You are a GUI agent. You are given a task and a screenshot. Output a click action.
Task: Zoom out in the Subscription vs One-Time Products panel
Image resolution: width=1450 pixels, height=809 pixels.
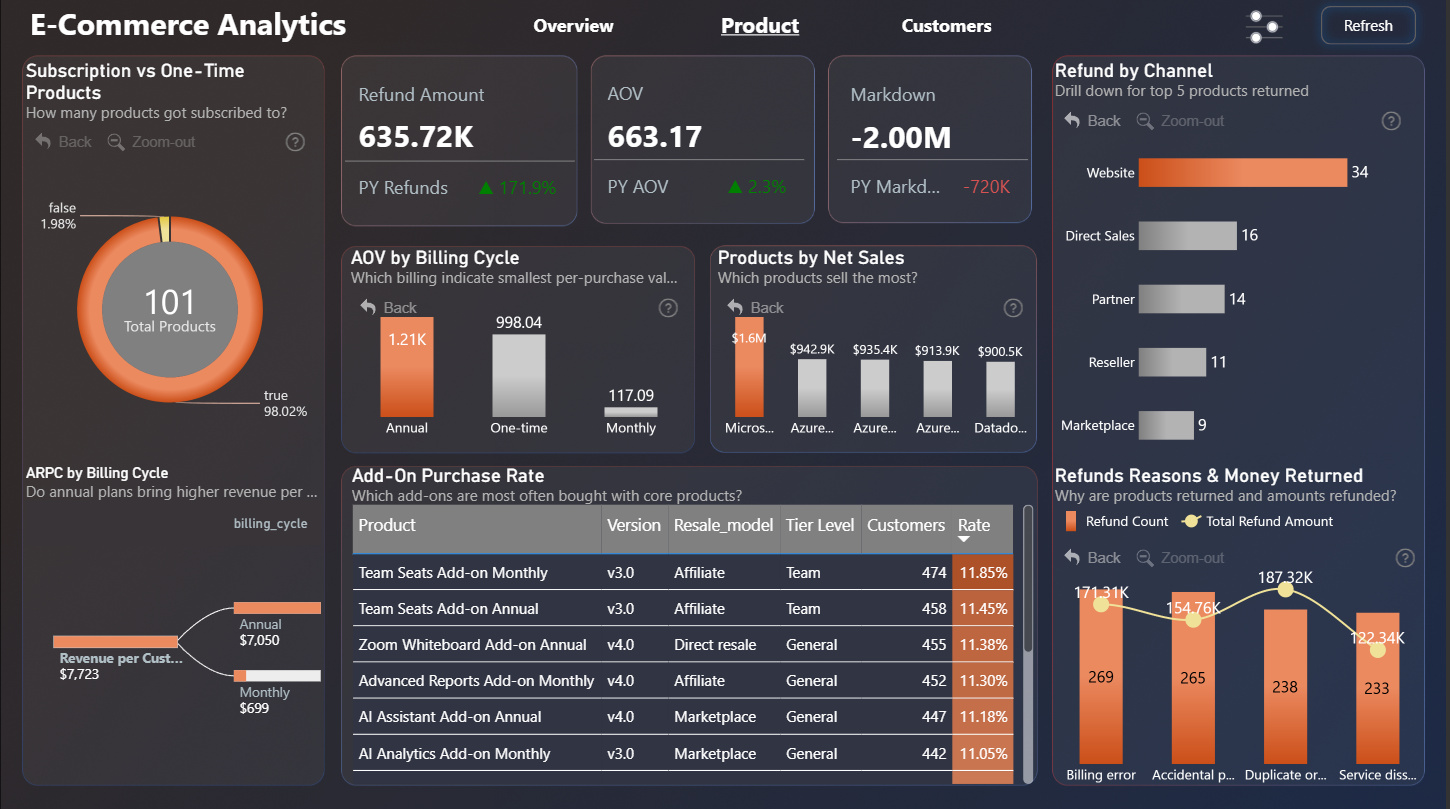(152, 142)
